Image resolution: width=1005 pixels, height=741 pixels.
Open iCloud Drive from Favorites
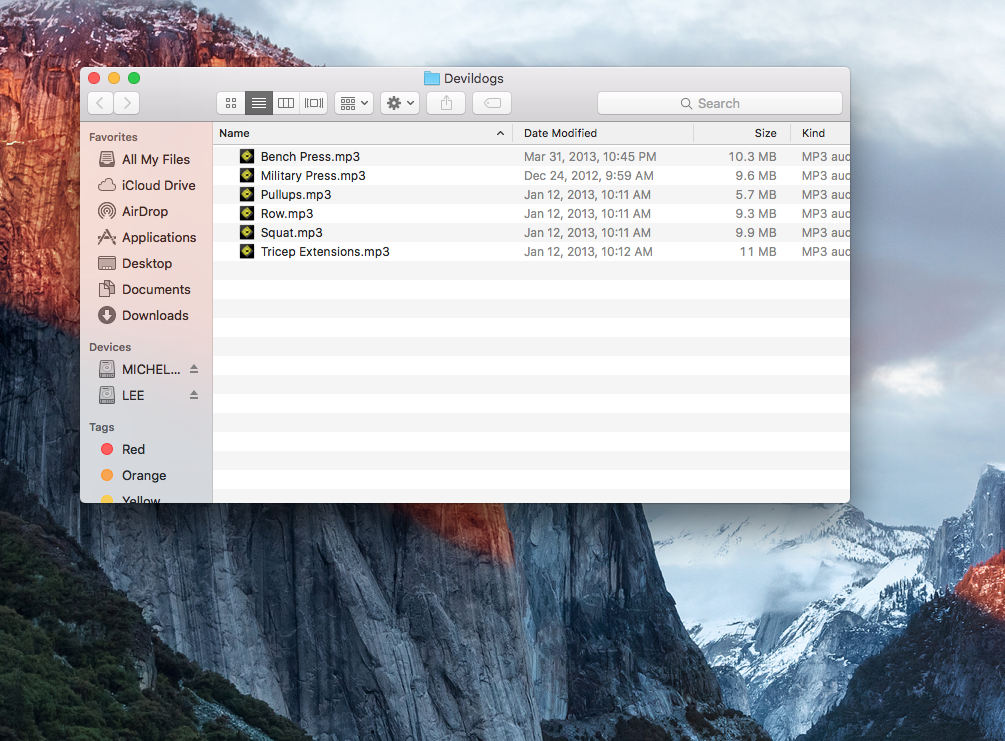(x=157, y=185)
